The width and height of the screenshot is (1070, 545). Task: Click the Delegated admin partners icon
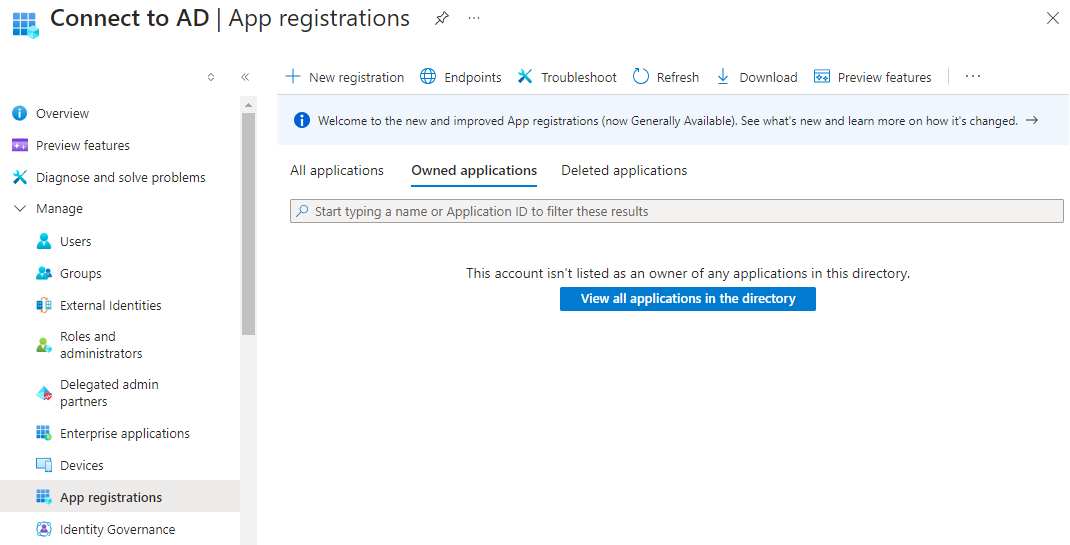(x=44, y=393)
